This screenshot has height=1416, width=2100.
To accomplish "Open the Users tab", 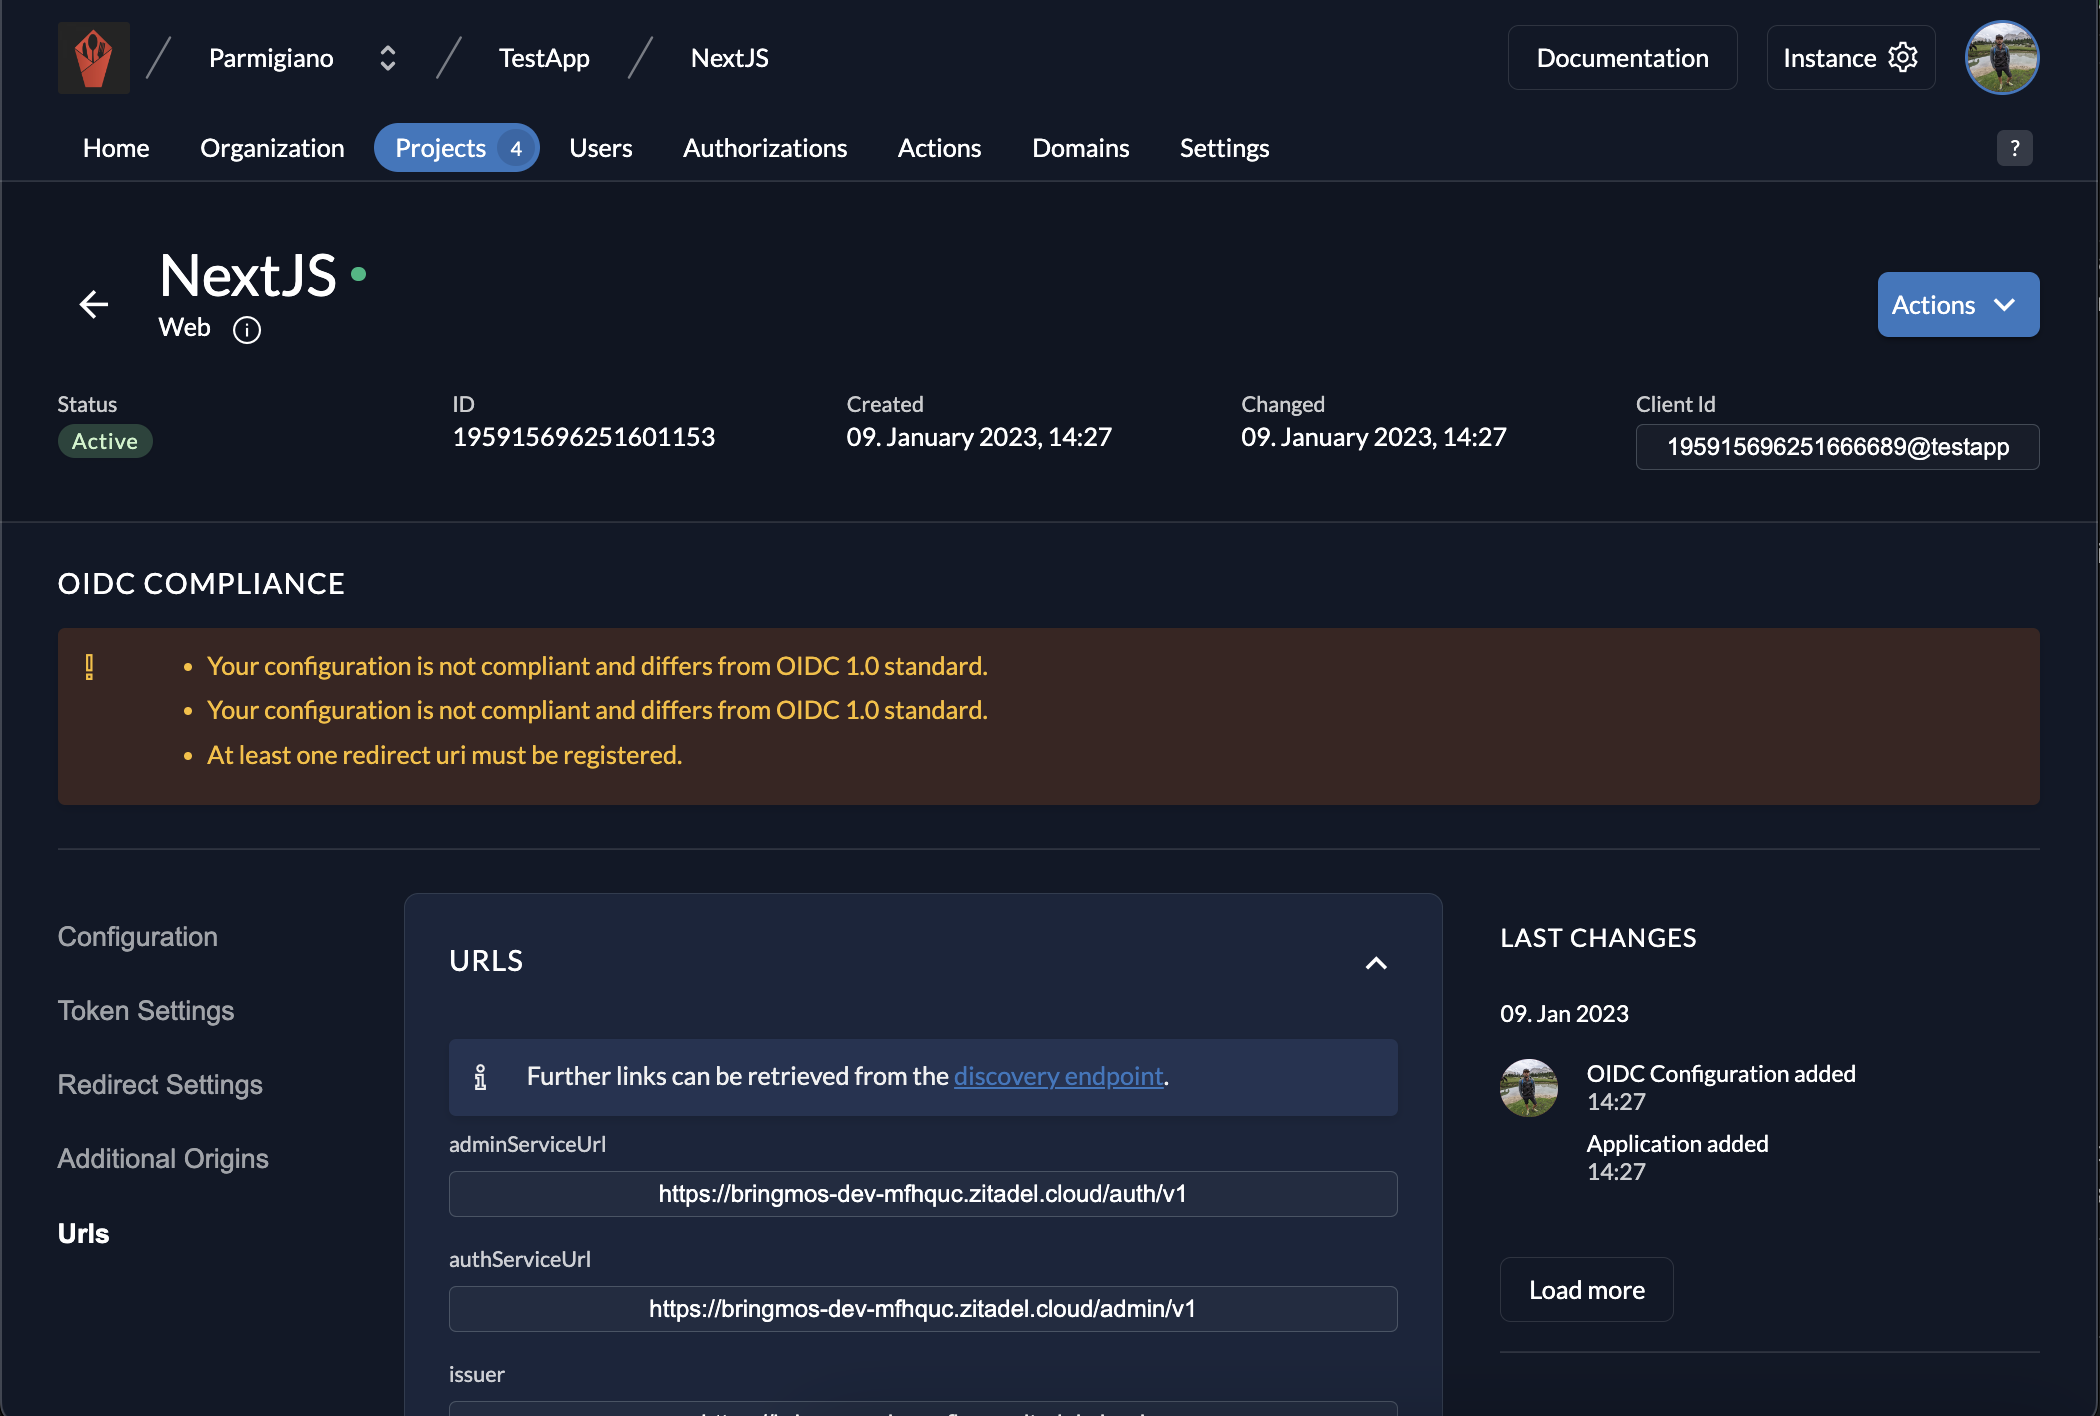I will (x=600, y=148).
